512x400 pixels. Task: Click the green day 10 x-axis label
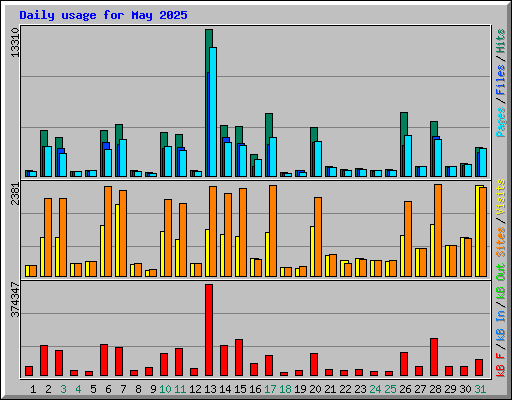pos(165,389)
